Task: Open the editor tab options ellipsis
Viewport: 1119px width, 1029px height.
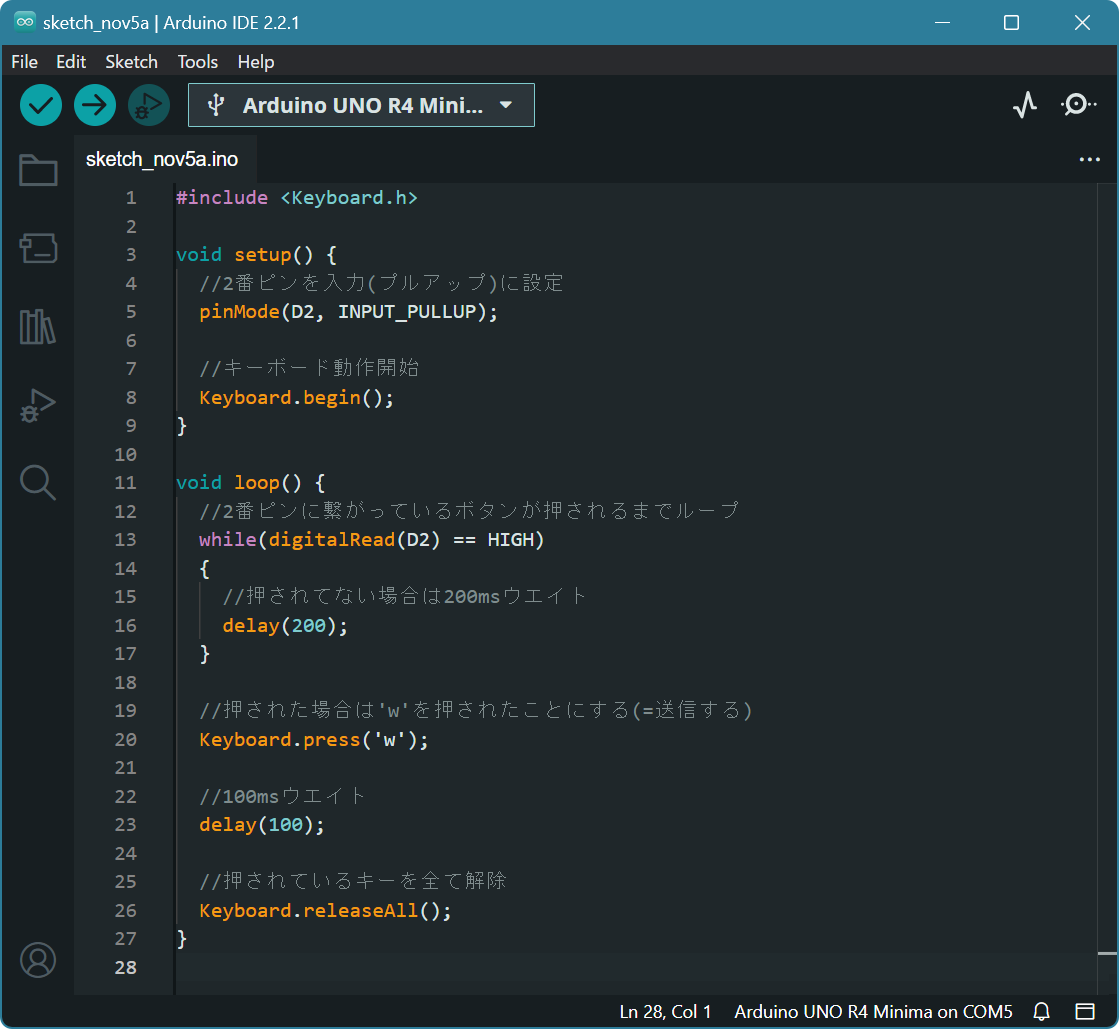Action: (1089, 160)
